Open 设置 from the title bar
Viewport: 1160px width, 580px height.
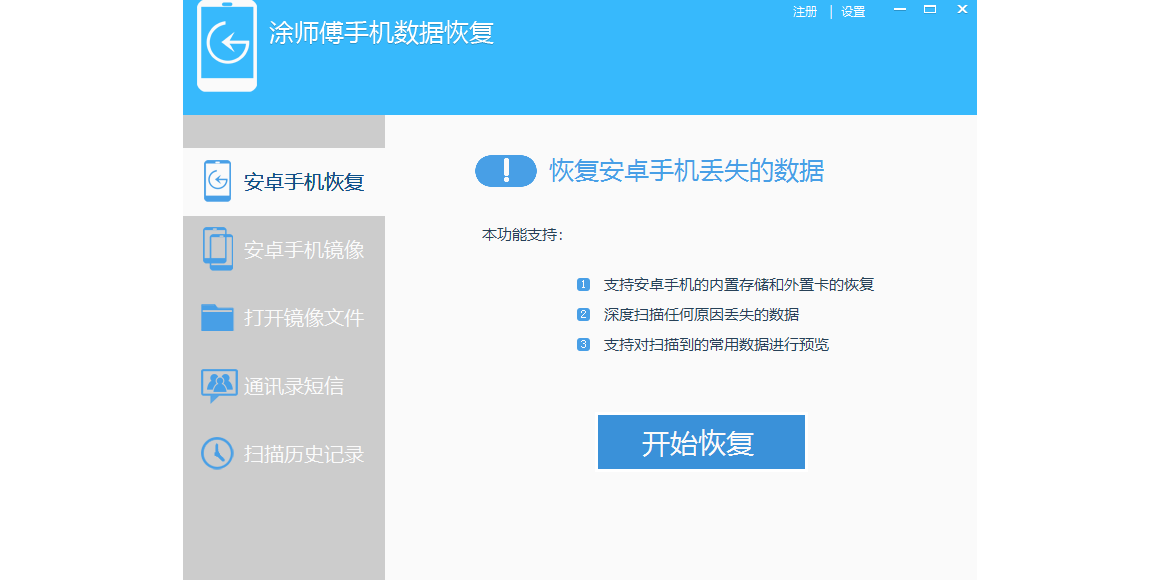tap(853, 12)
